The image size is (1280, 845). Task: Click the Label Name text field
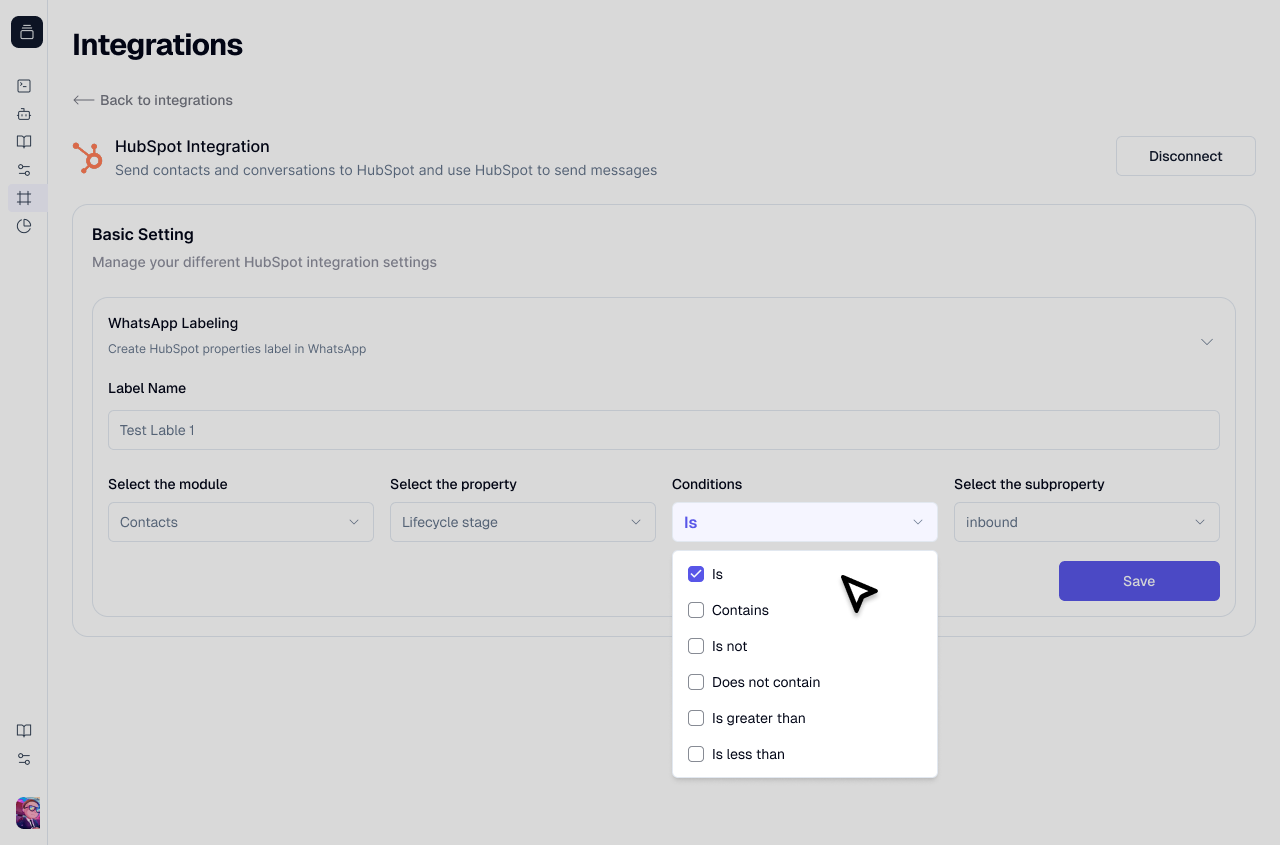[x=663, y=430]
